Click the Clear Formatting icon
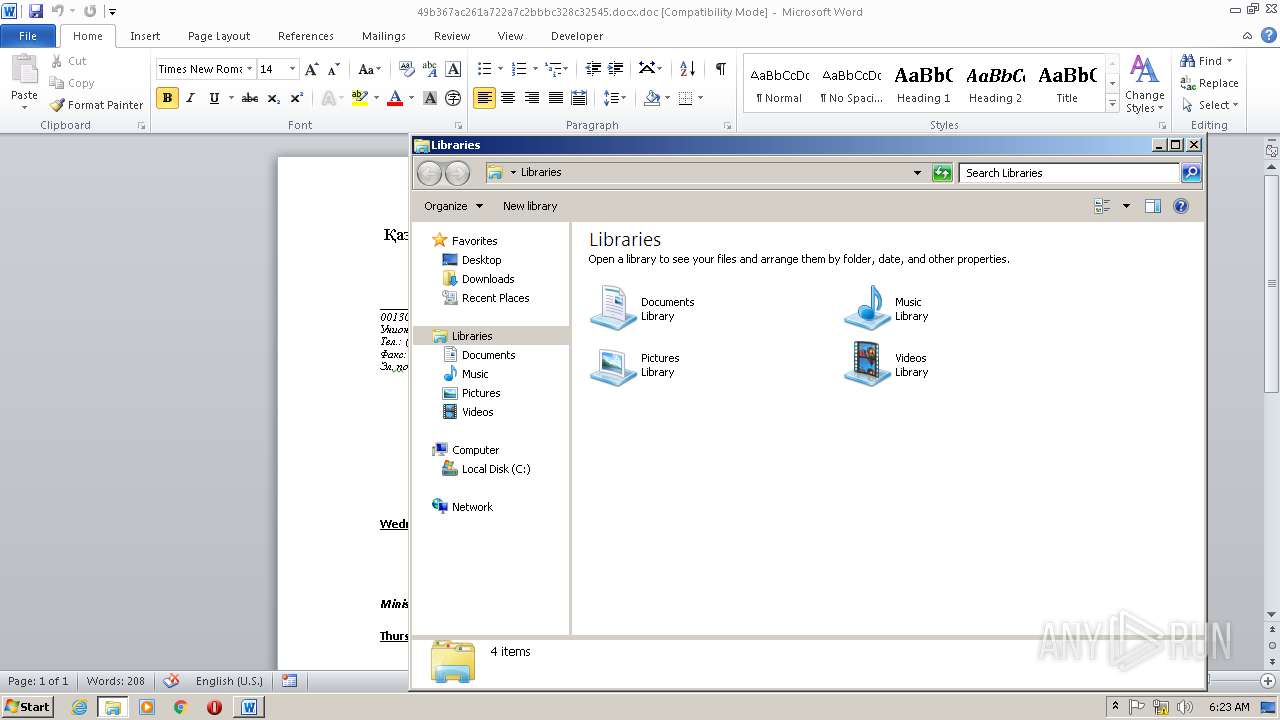The image size is (1280, 720). 407,69
